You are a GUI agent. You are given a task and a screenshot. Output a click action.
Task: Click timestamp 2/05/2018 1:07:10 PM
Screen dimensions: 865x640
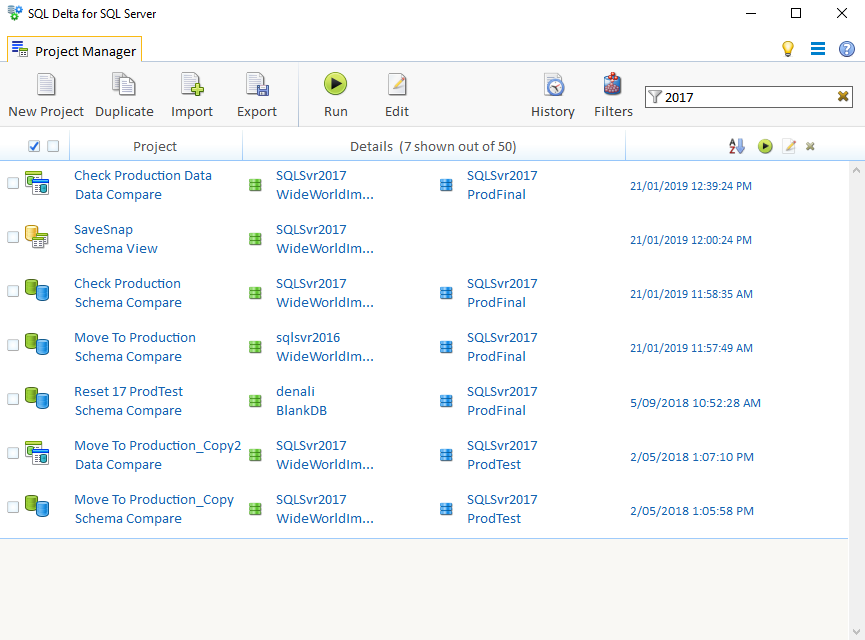692,457
